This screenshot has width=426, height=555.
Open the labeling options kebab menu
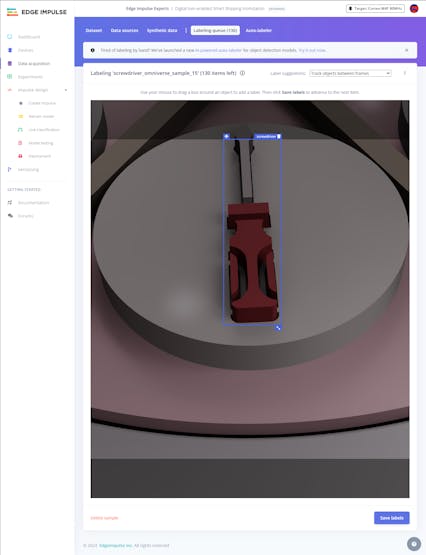(x=405, y=73)
